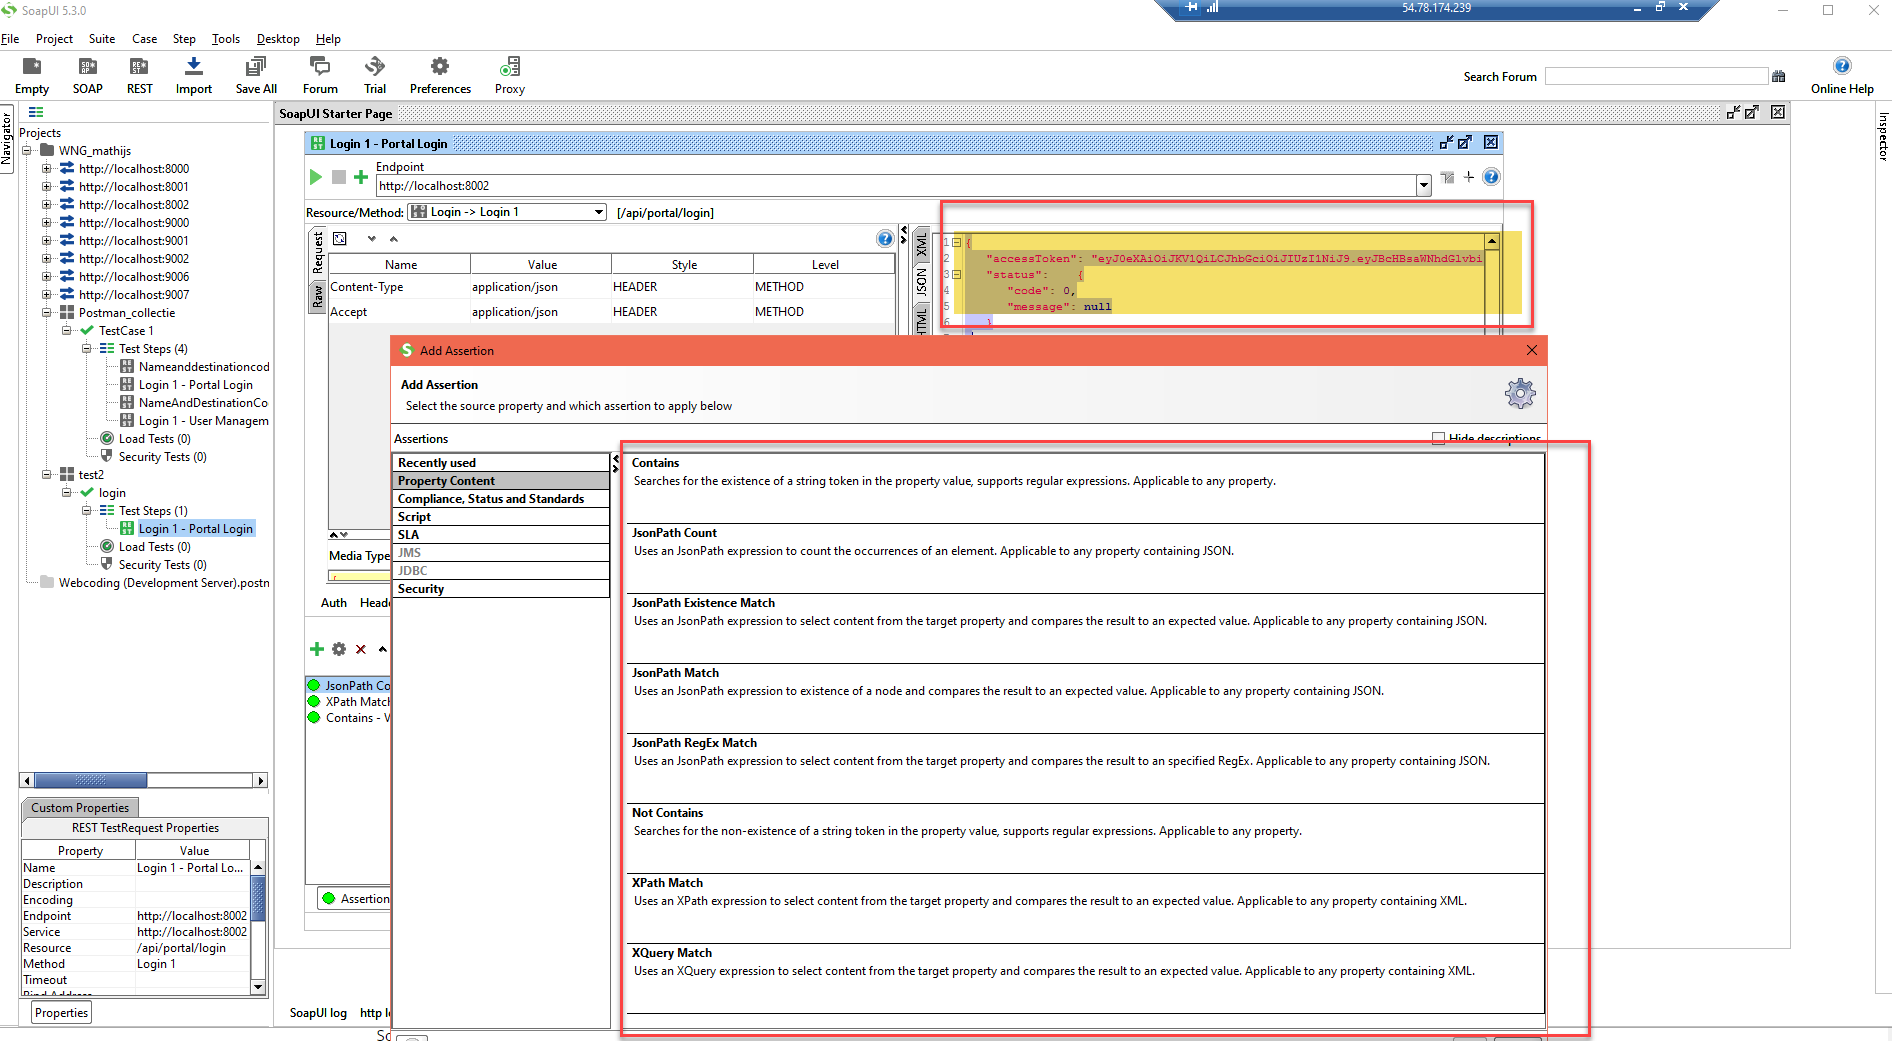The height and width of the screenshot is (1041, 1892).
Task: Open the Preferences gear icon
Action: coord(439,67)
